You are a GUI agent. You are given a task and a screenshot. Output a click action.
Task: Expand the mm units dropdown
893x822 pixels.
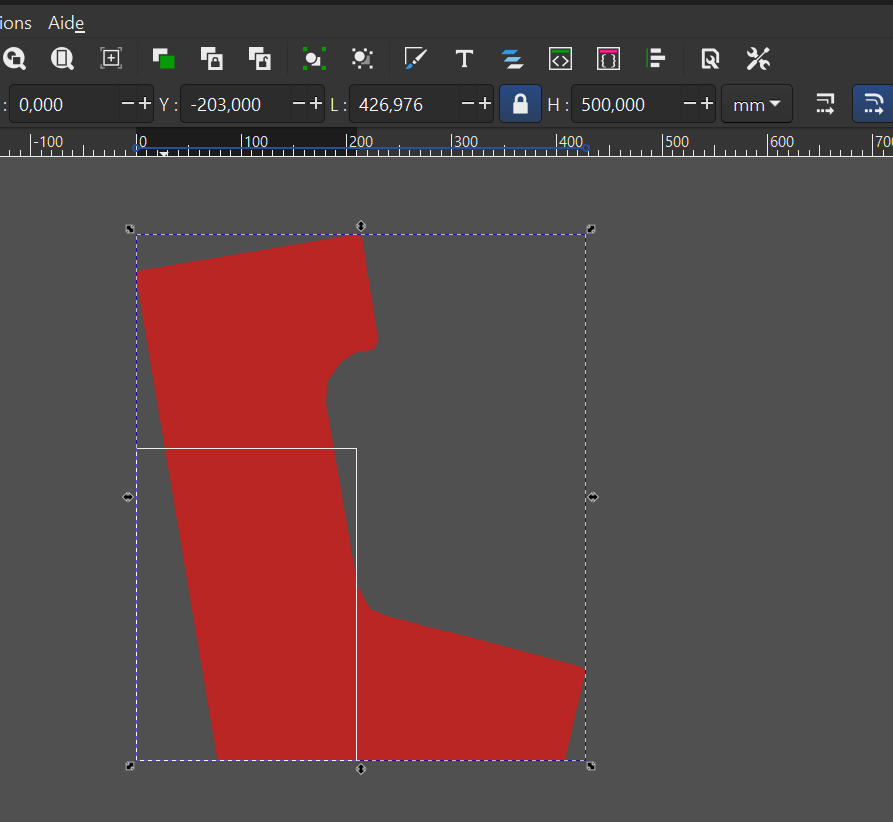coord(756,105)
